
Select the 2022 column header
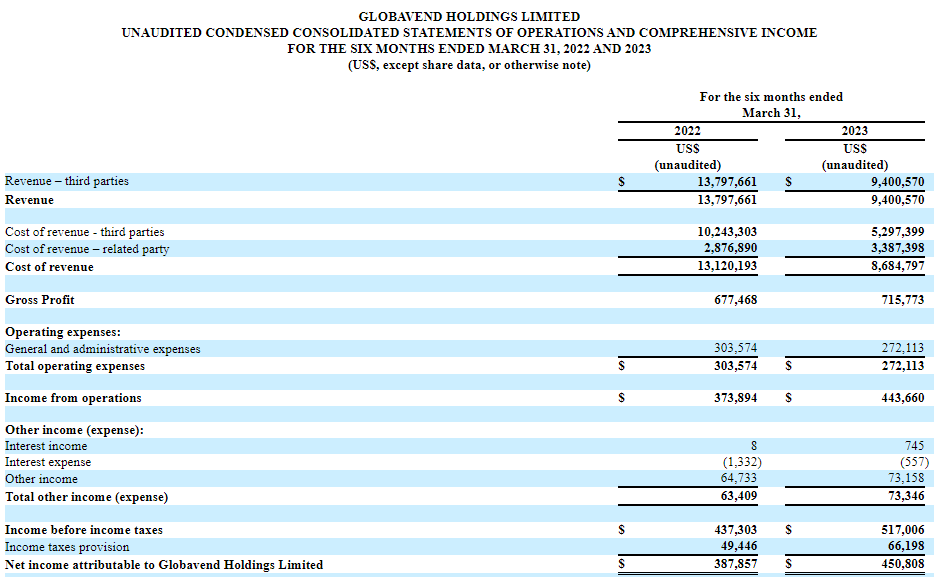coord(687,131)
